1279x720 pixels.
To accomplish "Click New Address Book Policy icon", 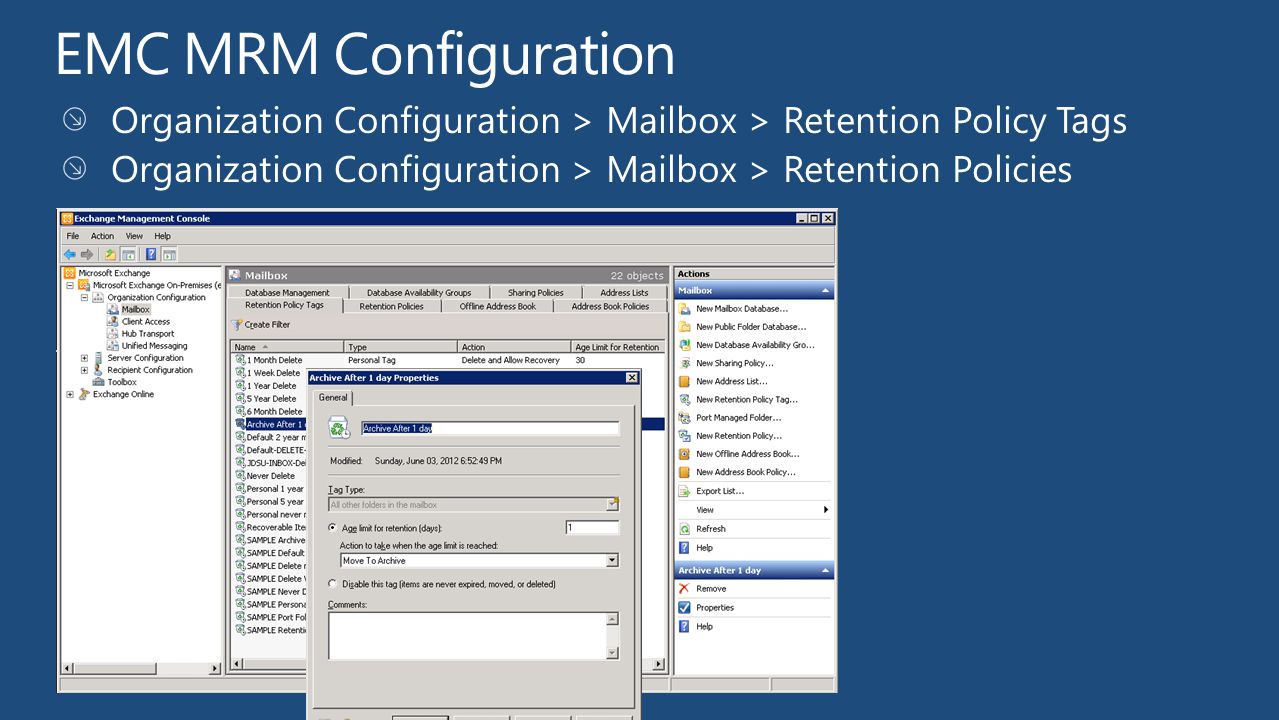I will pos(685,472).
